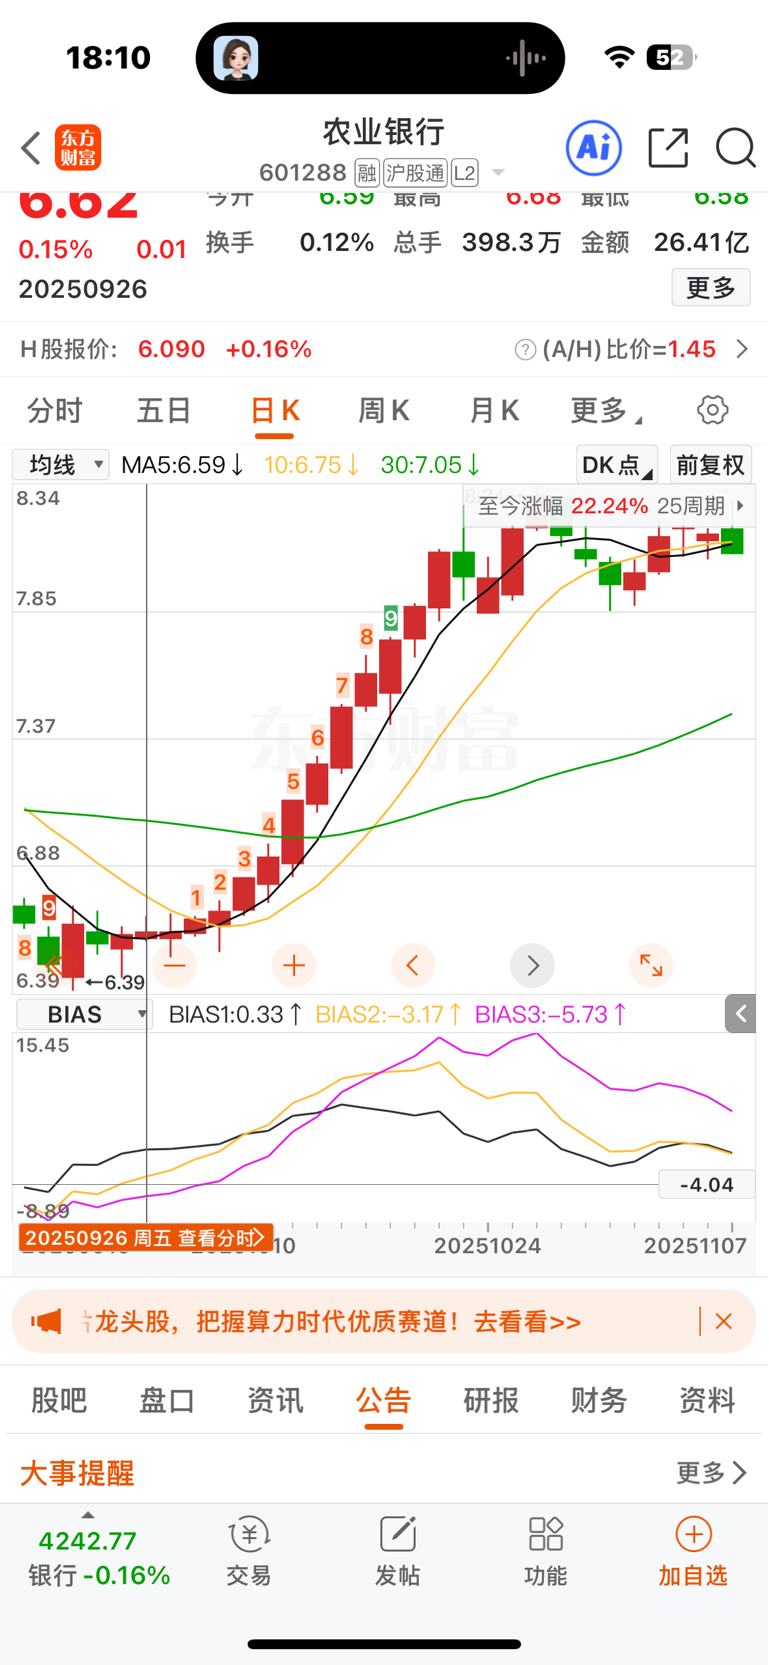
Task: Tap the megaphone announcement icon
Action: (x=46, y=1321)
